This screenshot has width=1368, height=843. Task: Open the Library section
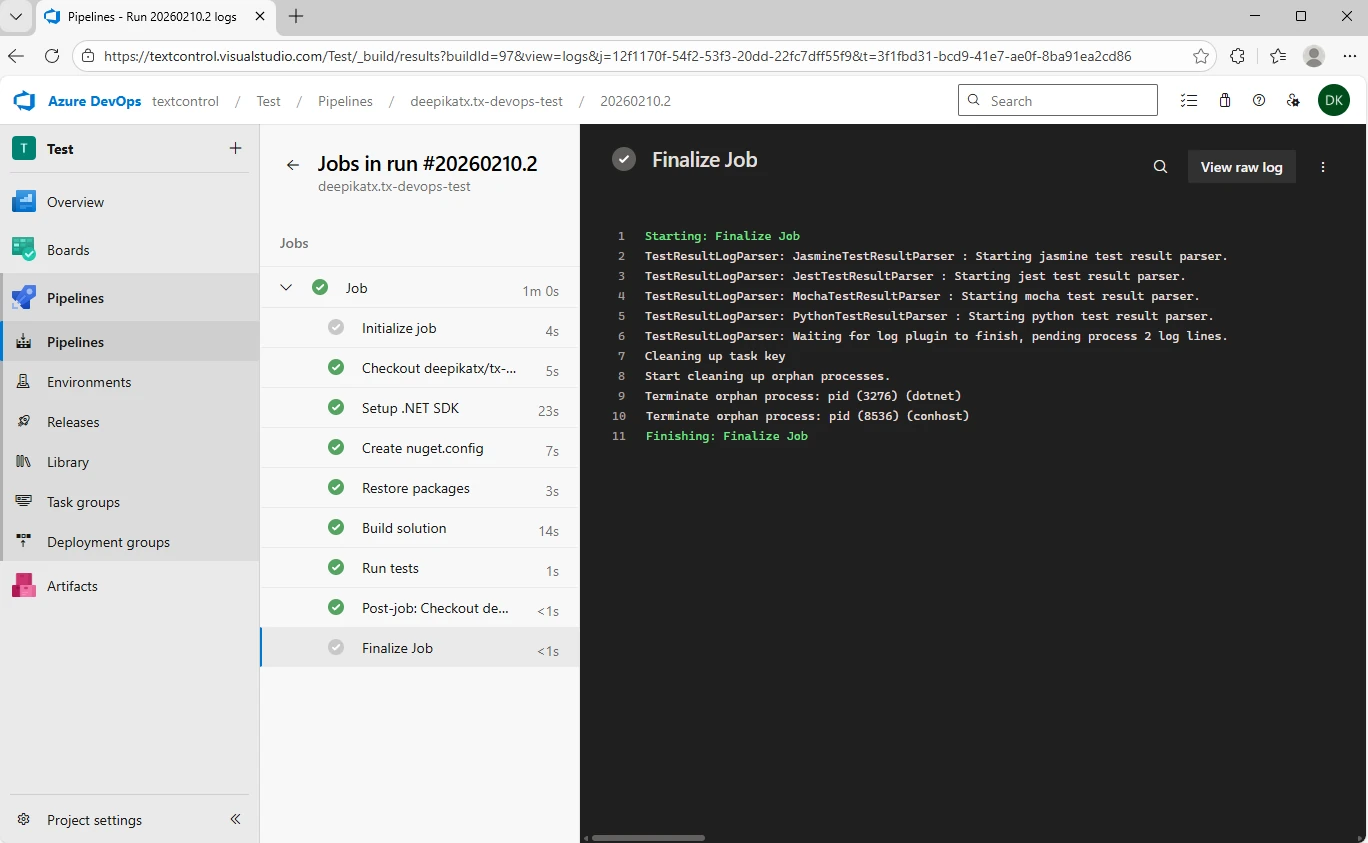[66, 461]
